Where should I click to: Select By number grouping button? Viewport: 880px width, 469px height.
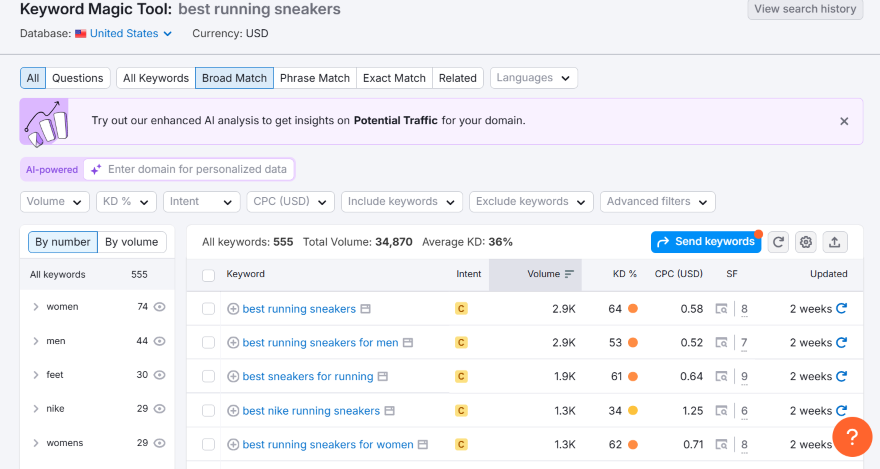(x=63, y=242)
